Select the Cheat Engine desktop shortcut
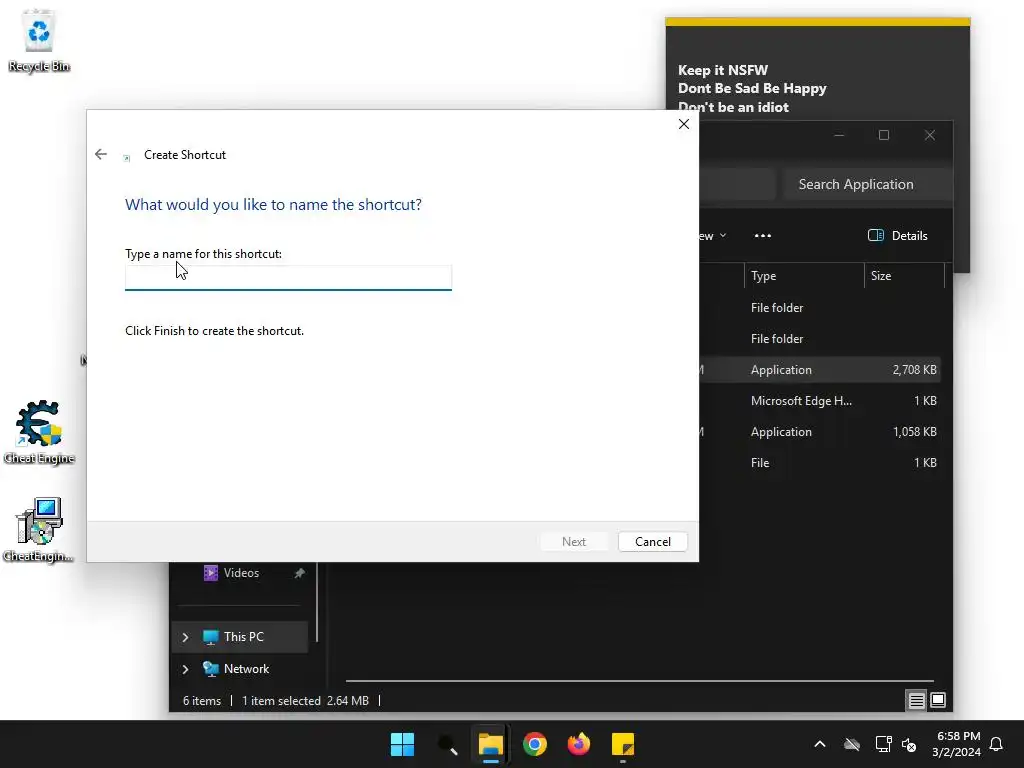Screen dimensions: 1024x768 [39, 432]
